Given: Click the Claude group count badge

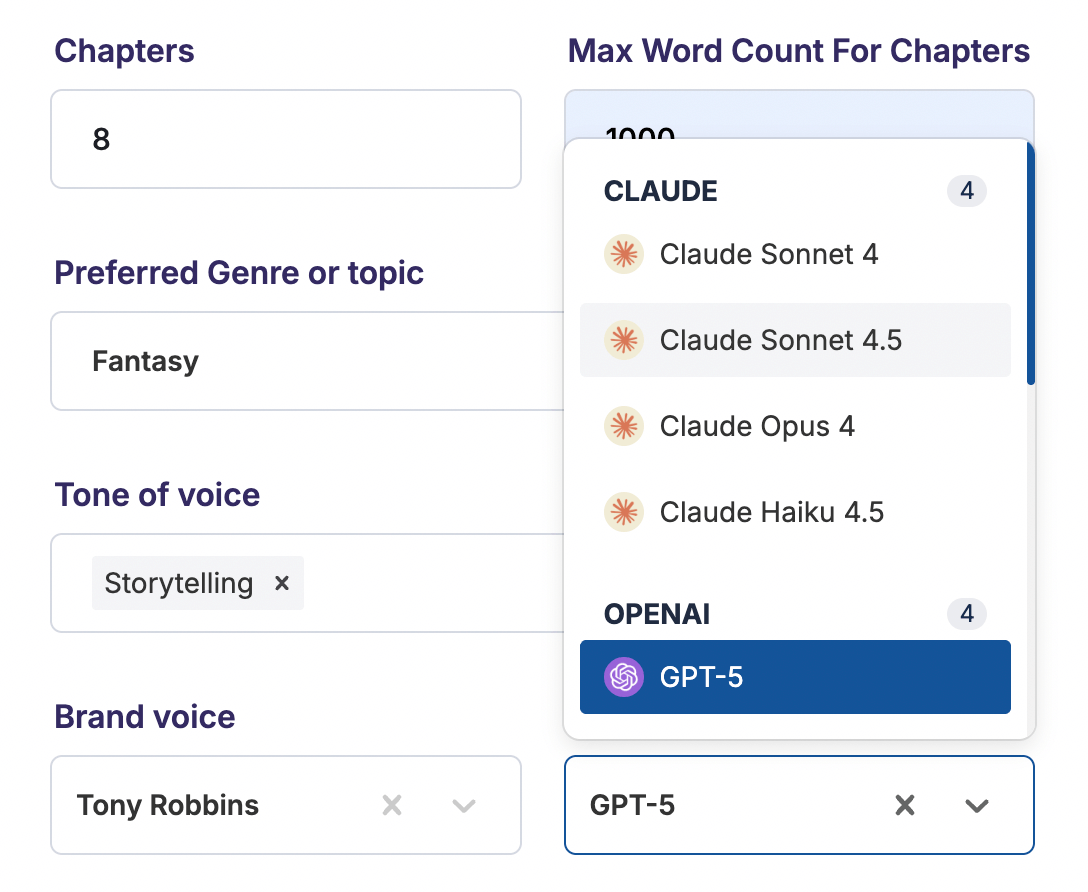Looking at the screenshot, I should point(967,191).
